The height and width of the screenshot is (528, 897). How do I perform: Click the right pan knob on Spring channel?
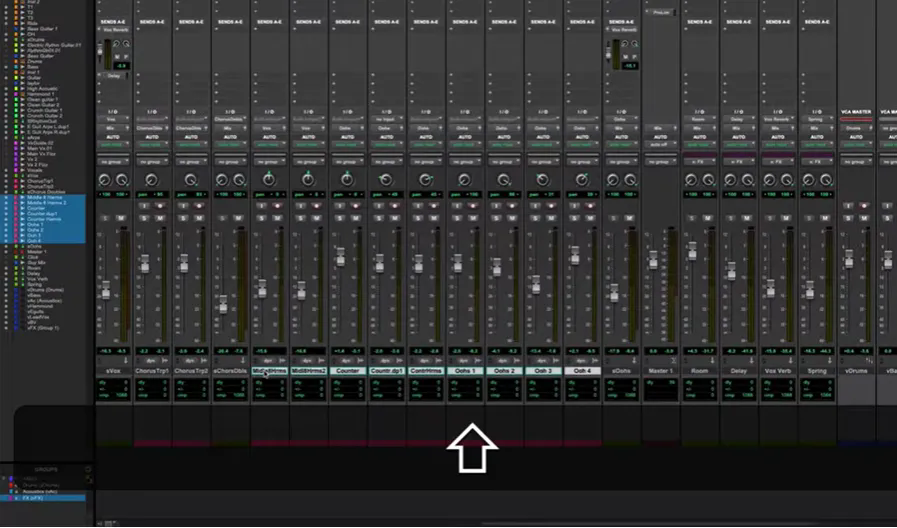825,180
